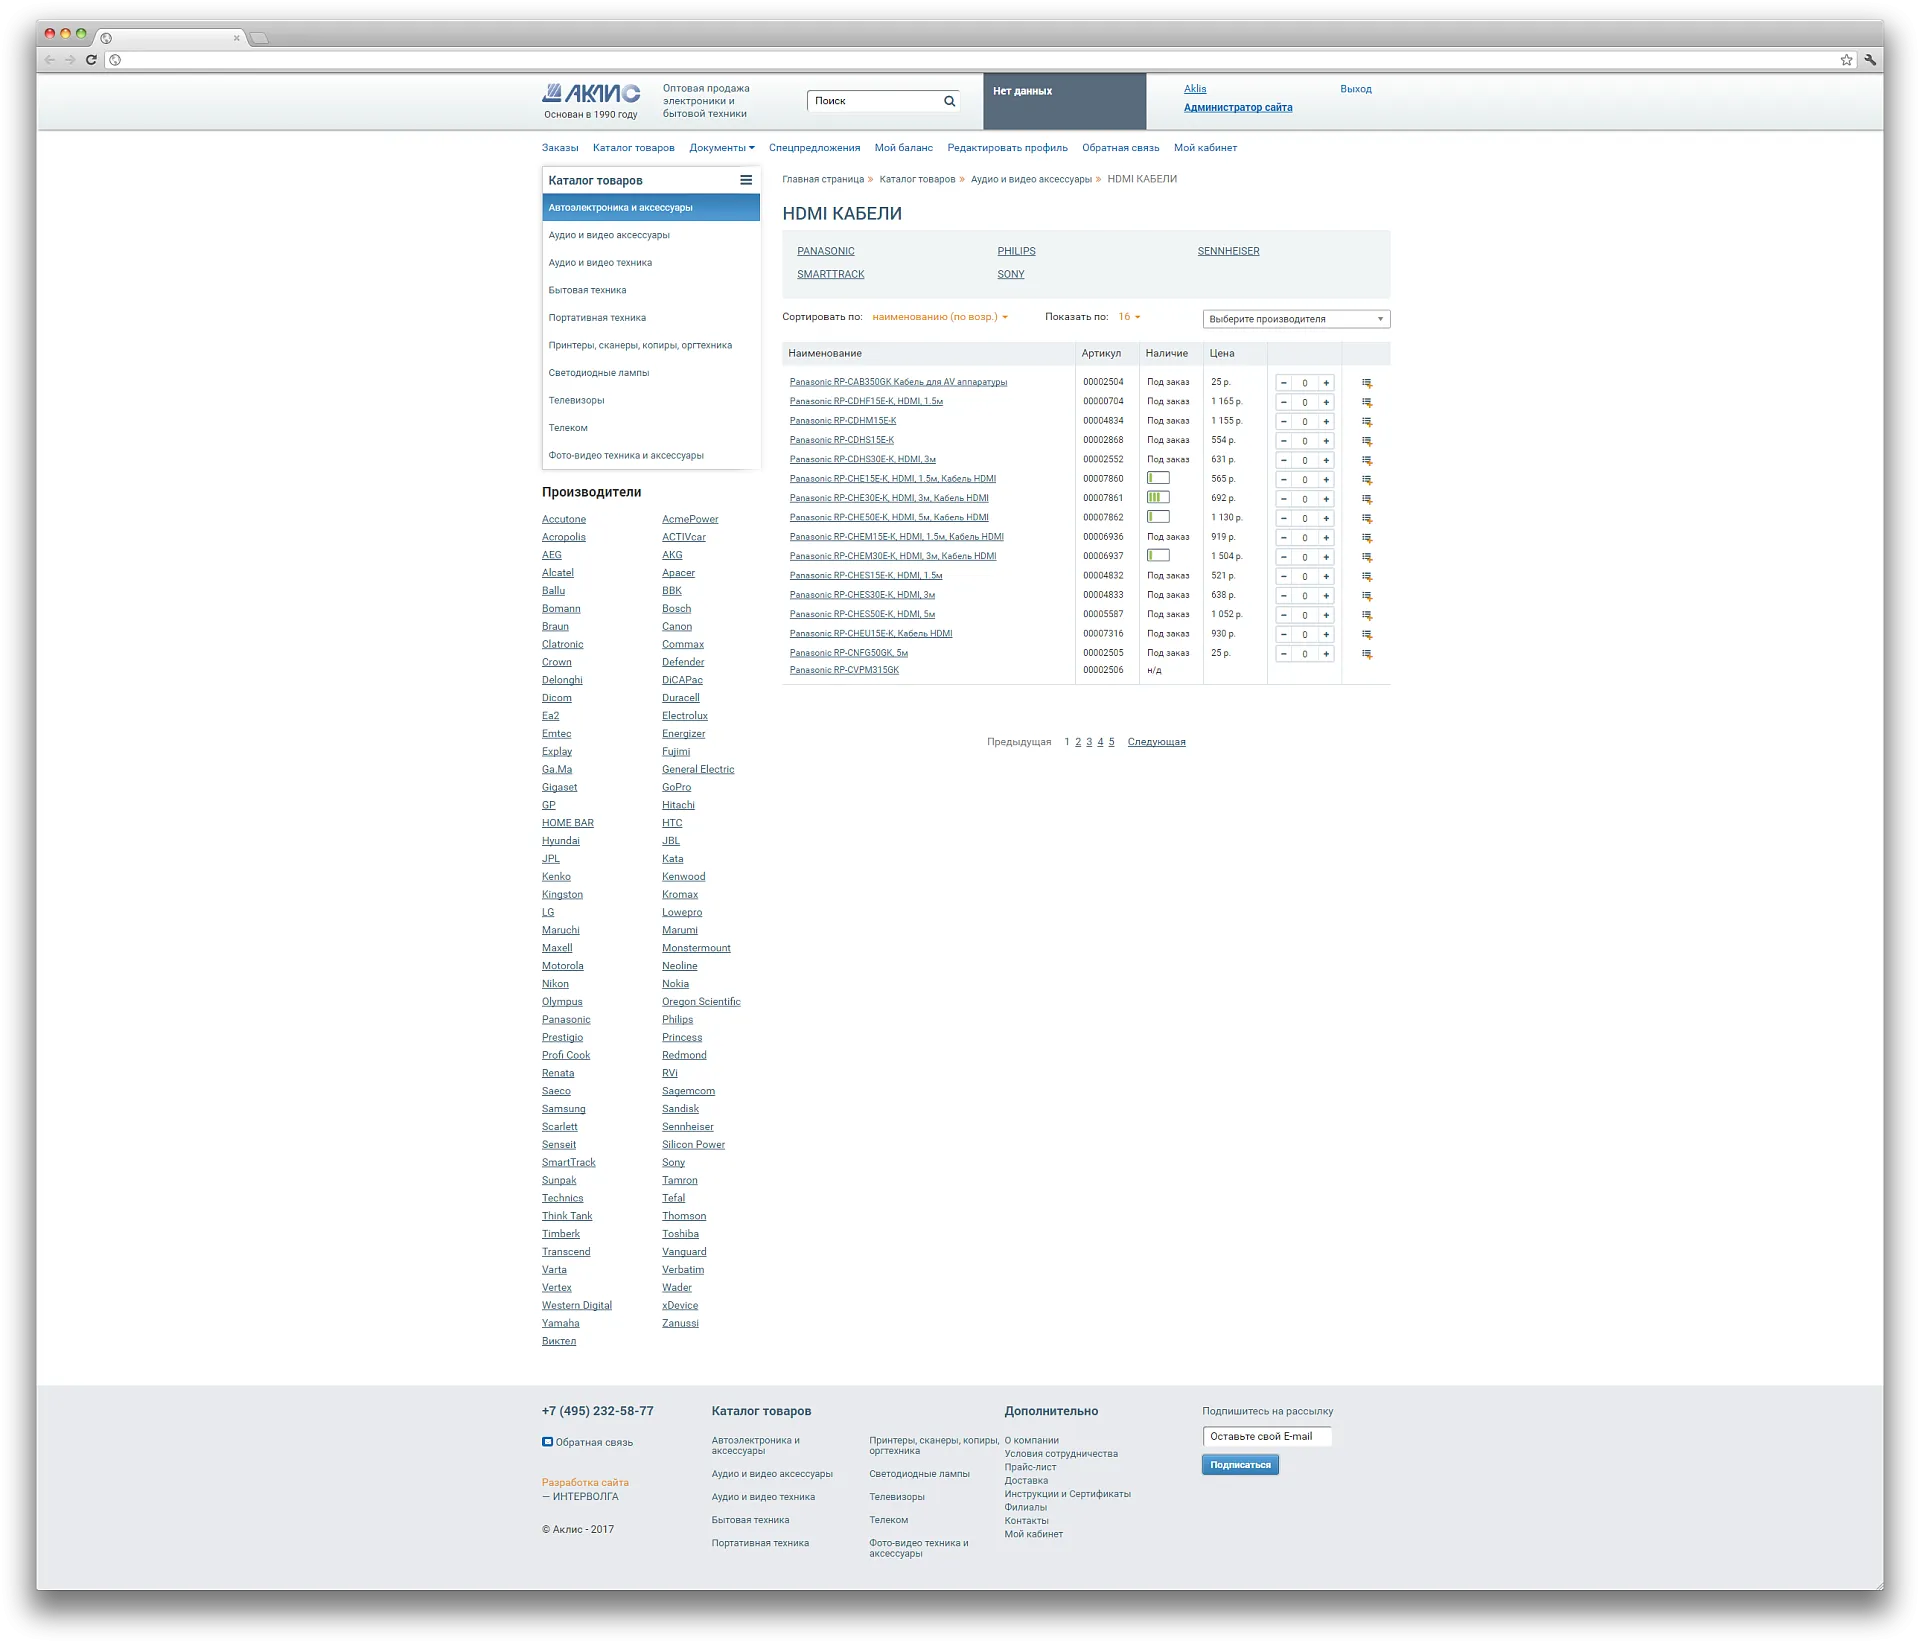The height and width of the screenshot is (1643, 1920).
Task: Go back with browser back arrow
Action: coord(50,60)
